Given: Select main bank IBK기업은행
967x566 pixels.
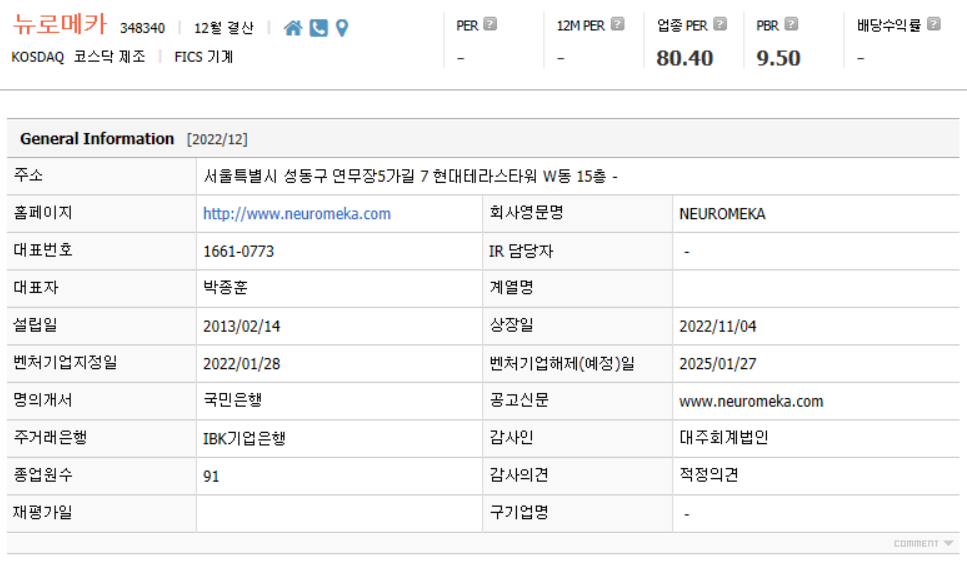Looking at the screenshot, I should 244,438.
